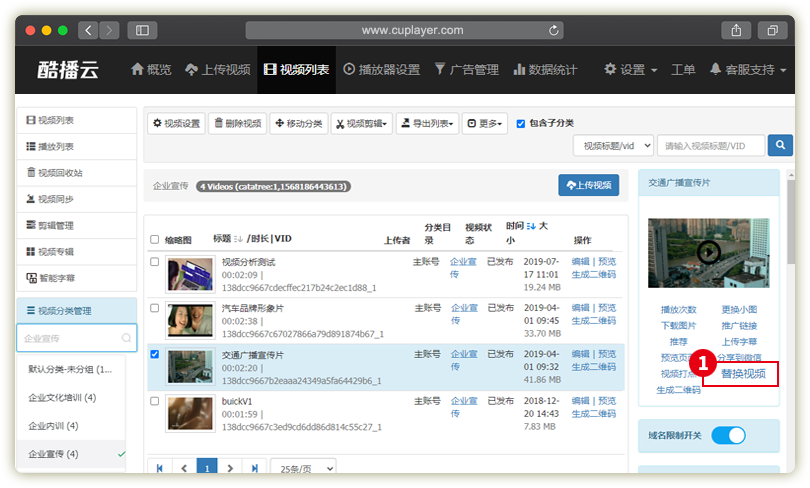Go to the last page of results
The image size is (810, 488).
(255, 467)
